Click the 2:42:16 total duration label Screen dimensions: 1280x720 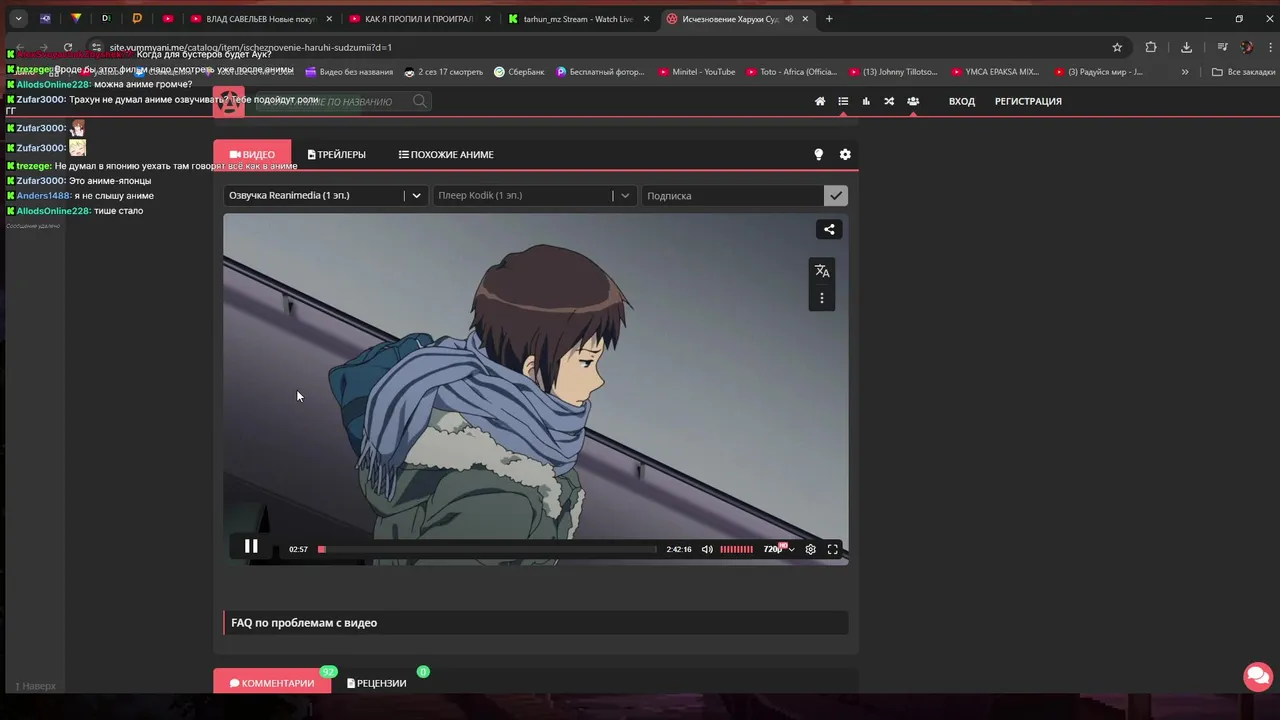[679, 549]
